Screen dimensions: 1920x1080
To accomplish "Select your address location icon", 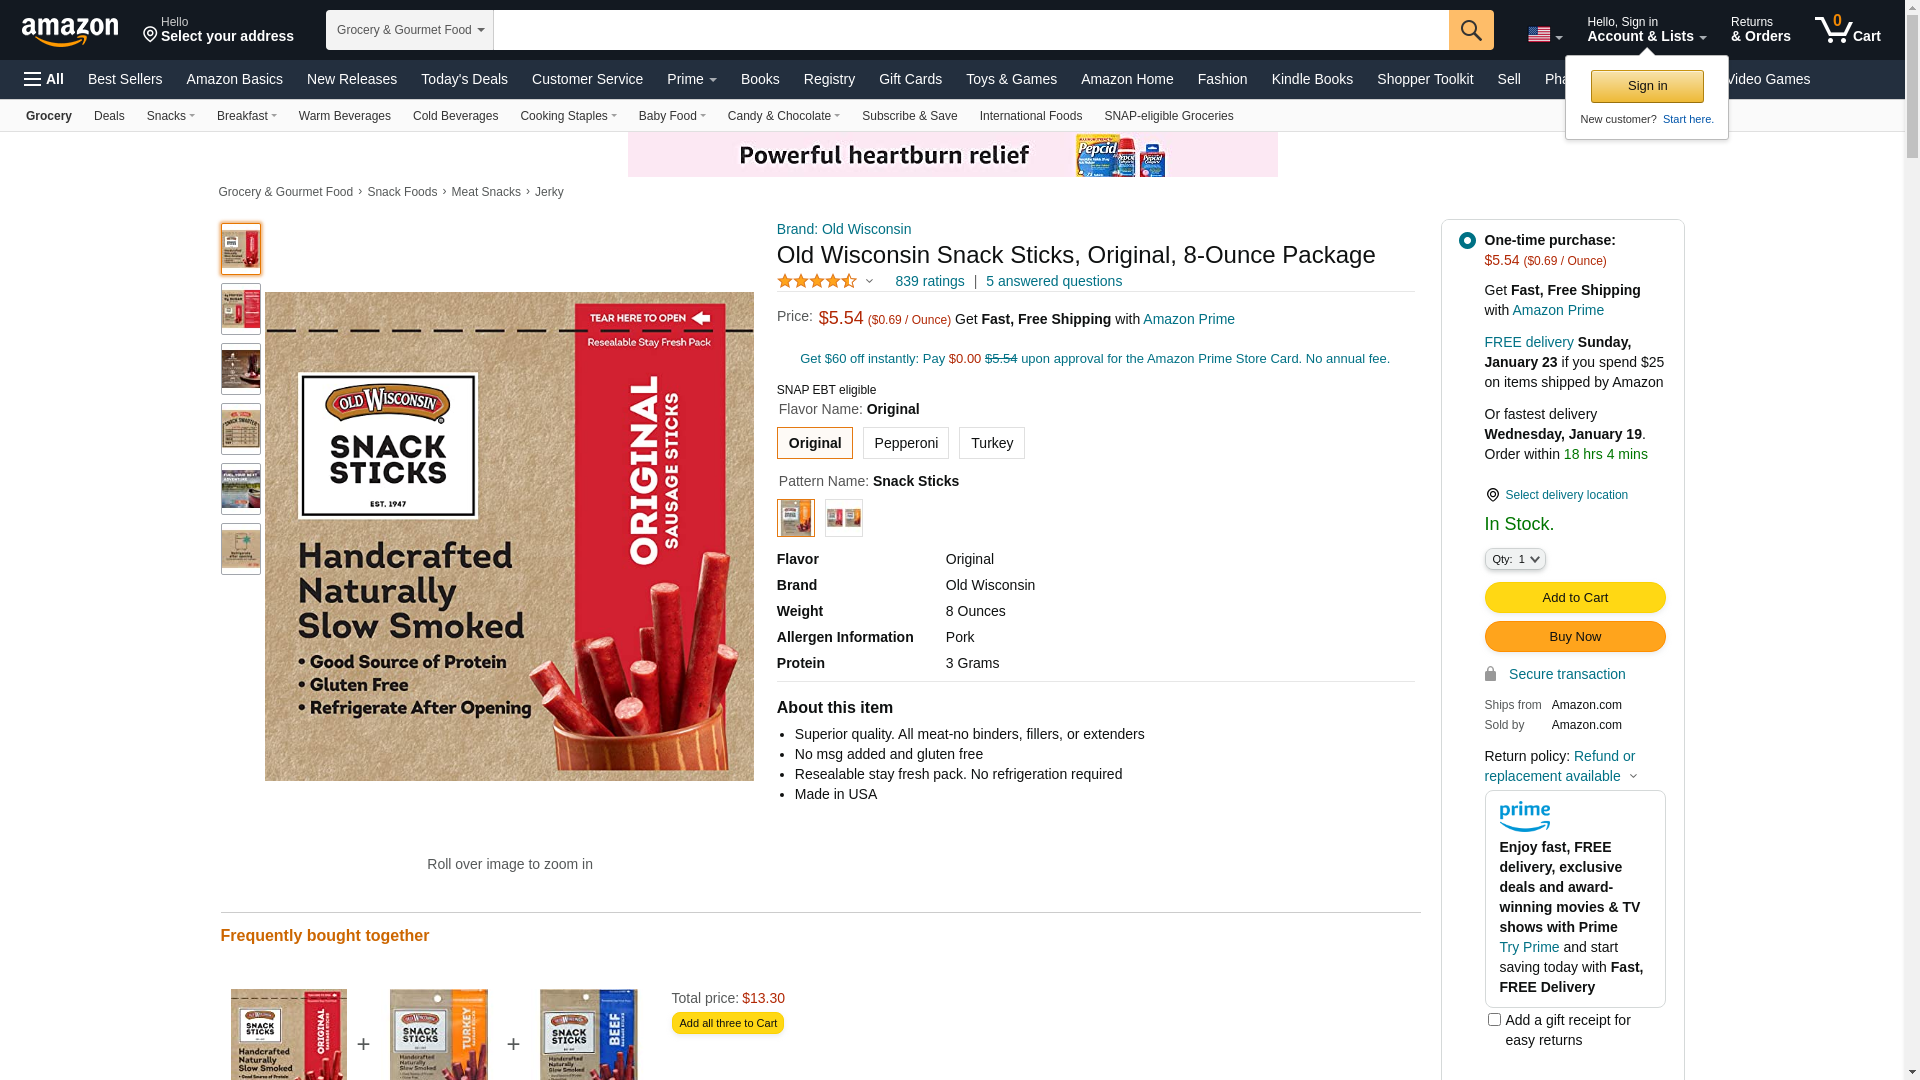I will click(150, 35).
